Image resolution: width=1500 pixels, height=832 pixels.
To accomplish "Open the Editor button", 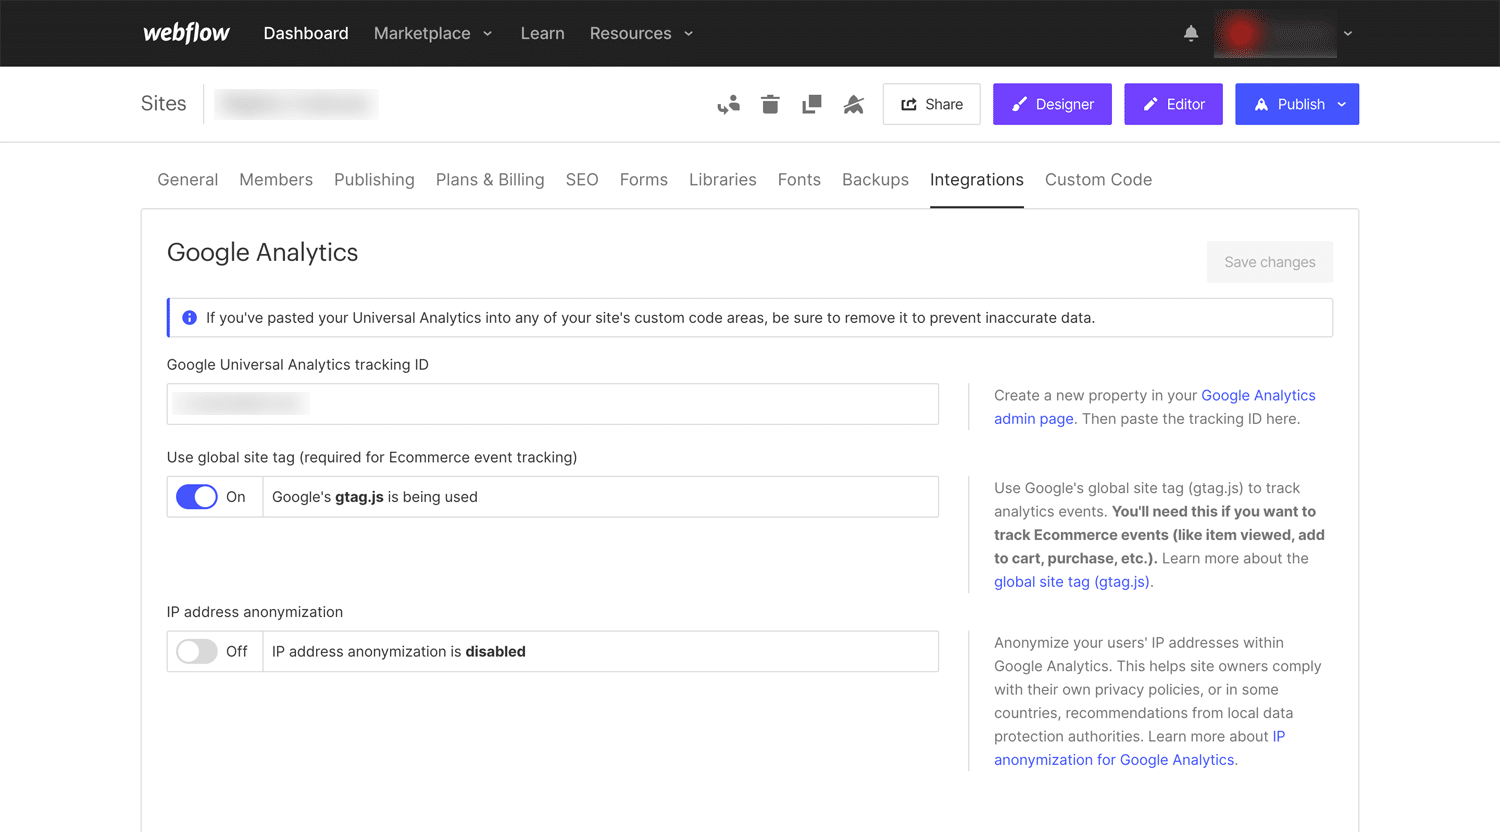I will [x=1173, y=104].
